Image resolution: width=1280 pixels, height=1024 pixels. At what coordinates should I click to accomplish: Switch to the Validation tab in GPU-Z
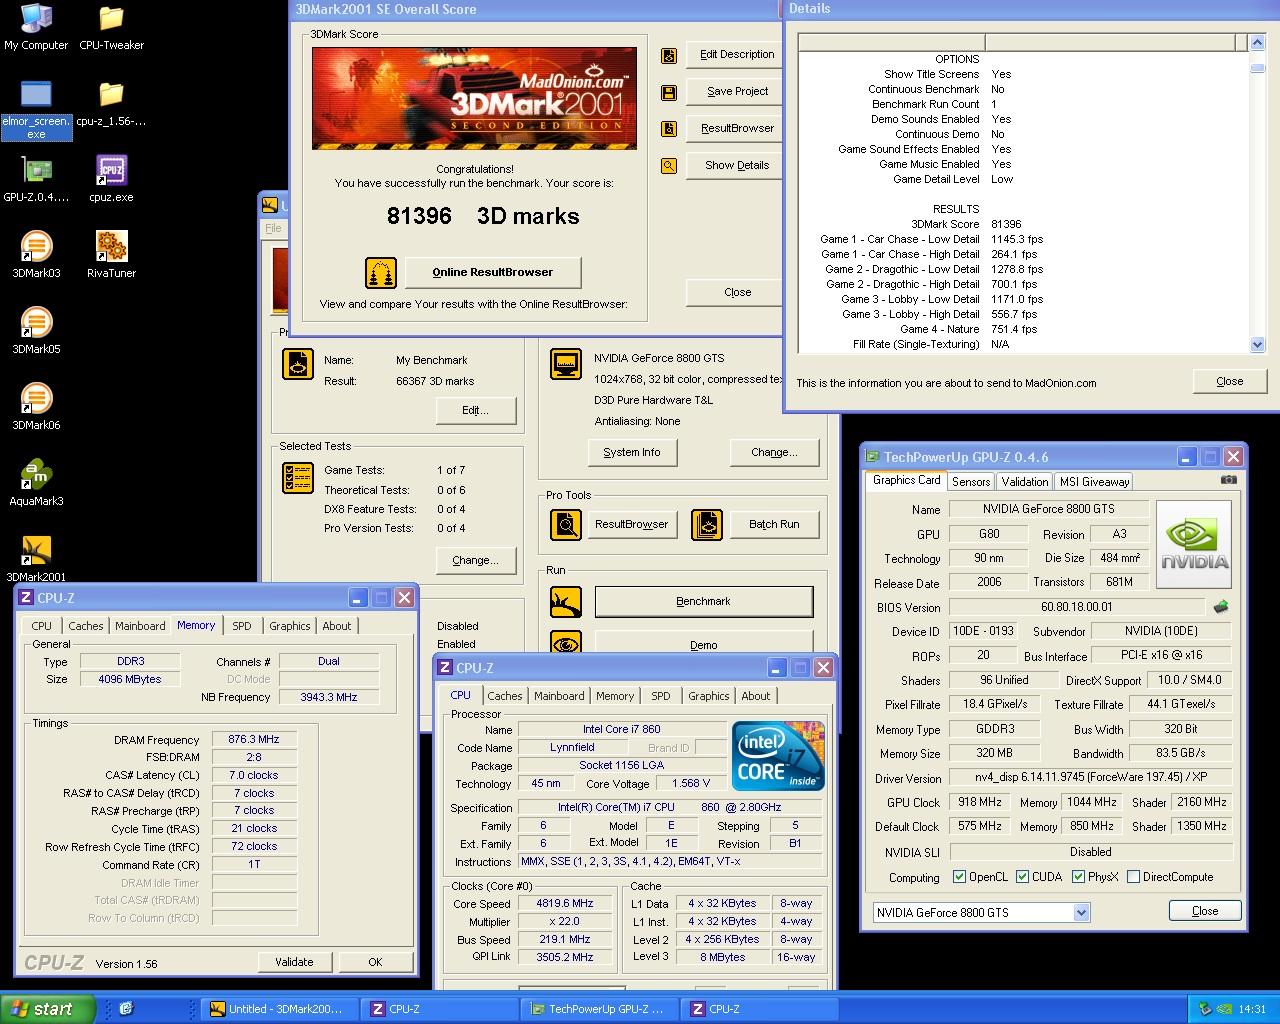click(x=1025, y=481)
